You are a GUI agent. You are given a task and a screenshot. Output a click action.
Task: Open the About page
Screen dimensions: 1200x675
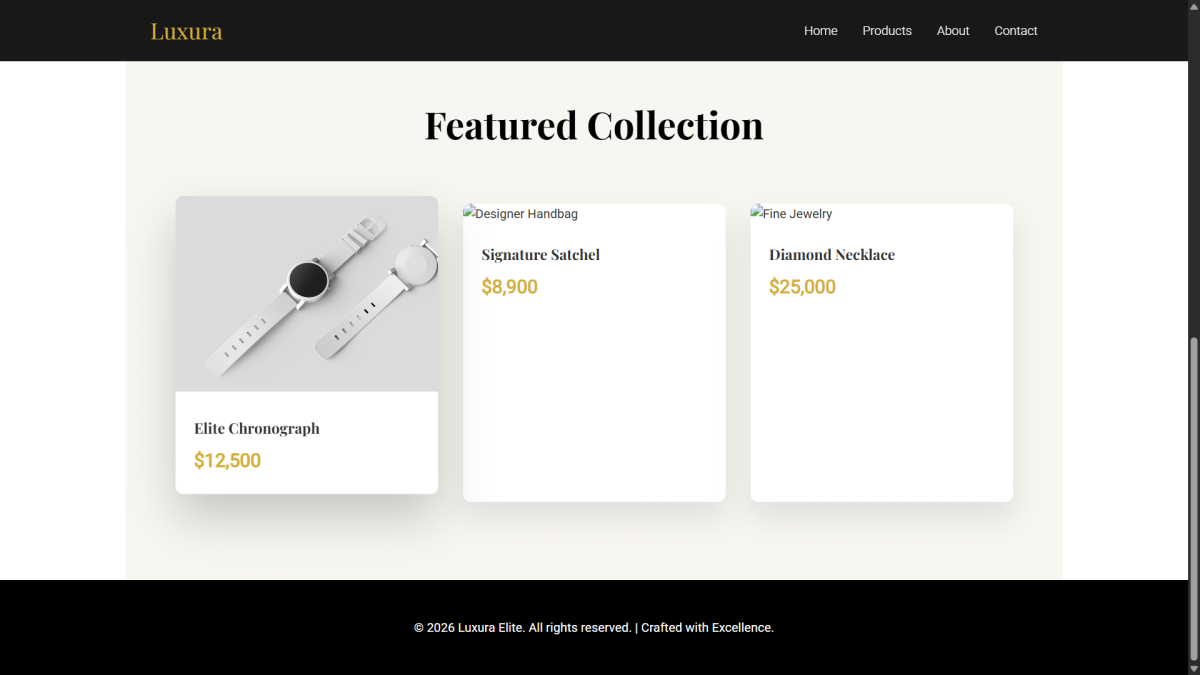click(953, 31)
